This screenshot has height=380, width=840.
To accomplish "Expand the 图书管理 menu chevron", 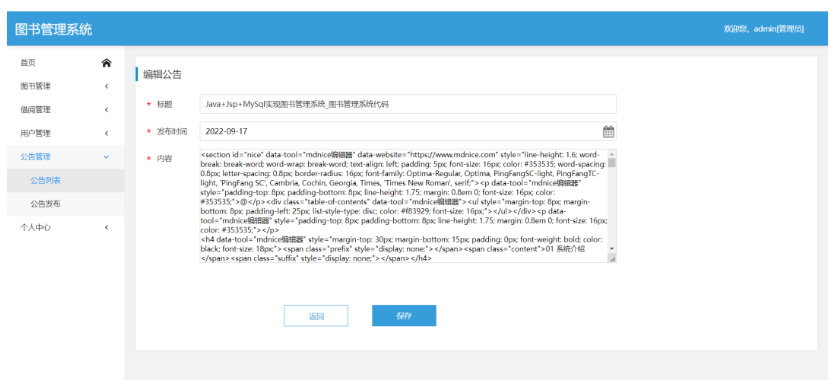I will 107,86.
